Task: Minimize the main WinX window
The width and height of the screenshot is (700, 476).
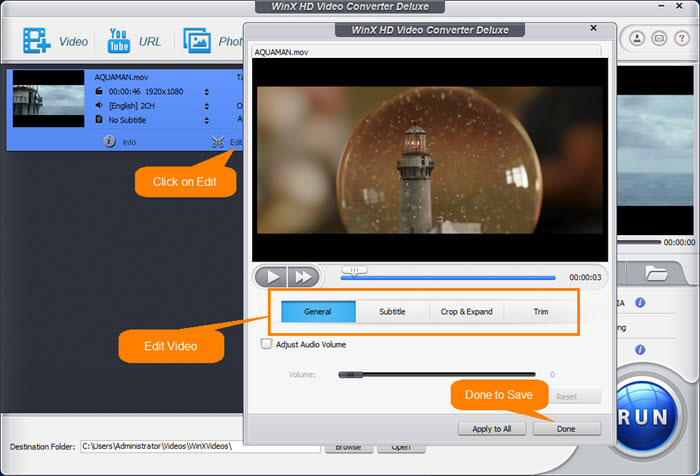Action: click(661, 6)
